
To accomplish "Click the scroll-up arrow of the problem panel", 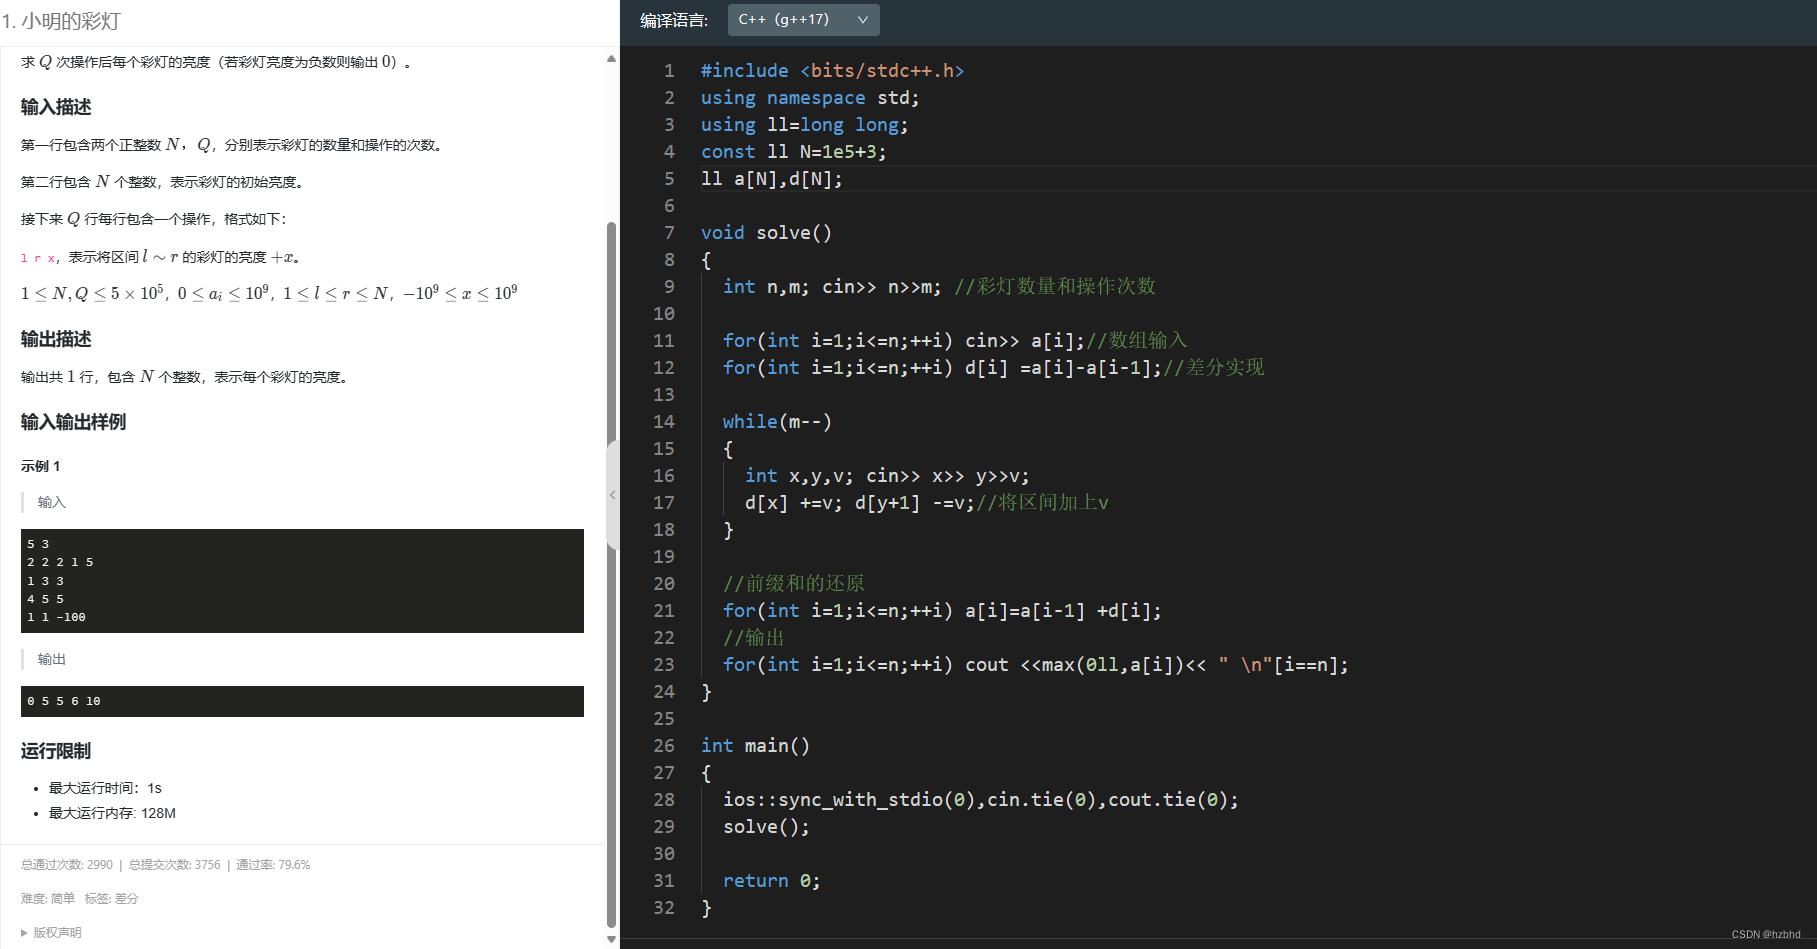I will click(611, 59).
